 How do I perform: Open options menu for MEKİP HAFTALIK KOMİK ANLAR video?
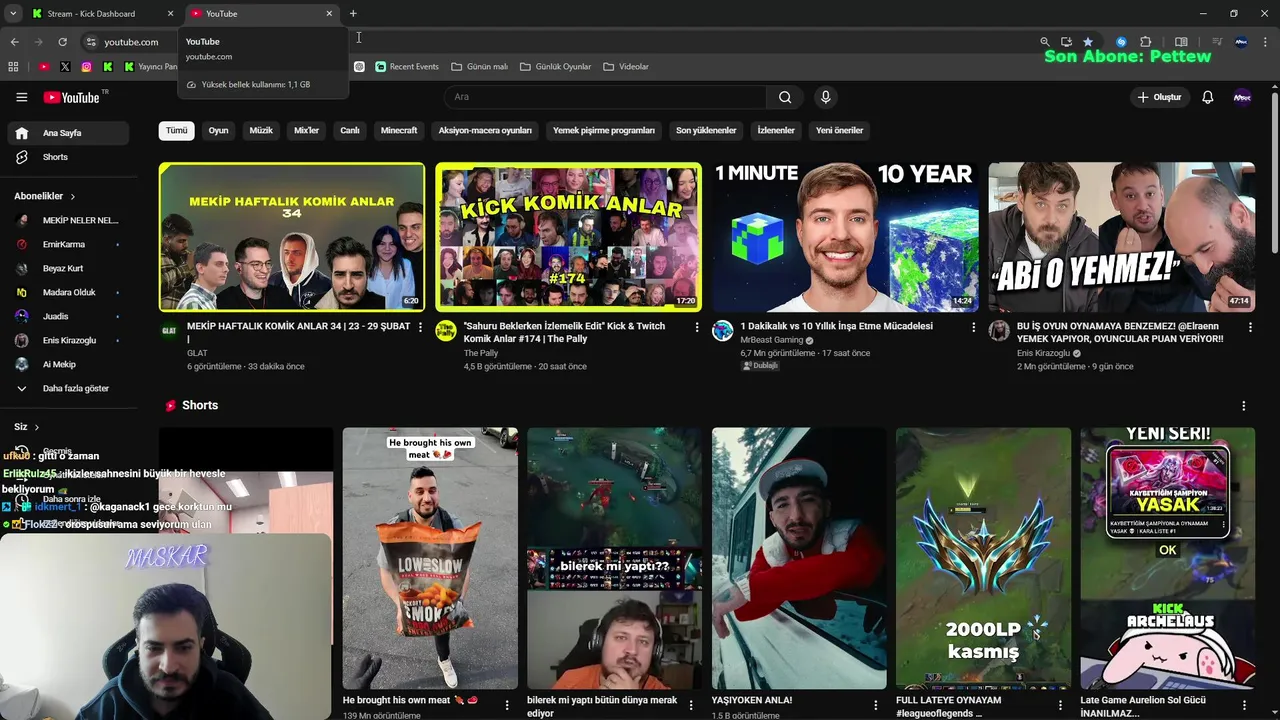[420, 327]
